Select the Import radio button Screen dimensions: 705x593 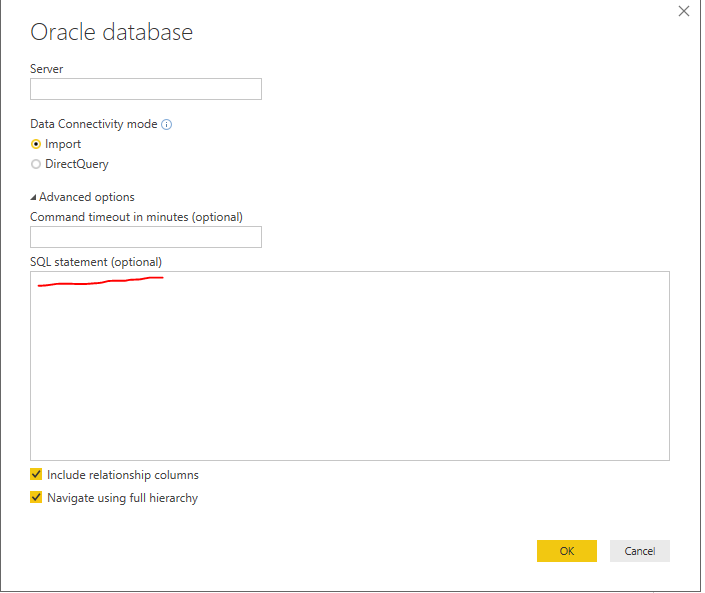pos(36,144)
